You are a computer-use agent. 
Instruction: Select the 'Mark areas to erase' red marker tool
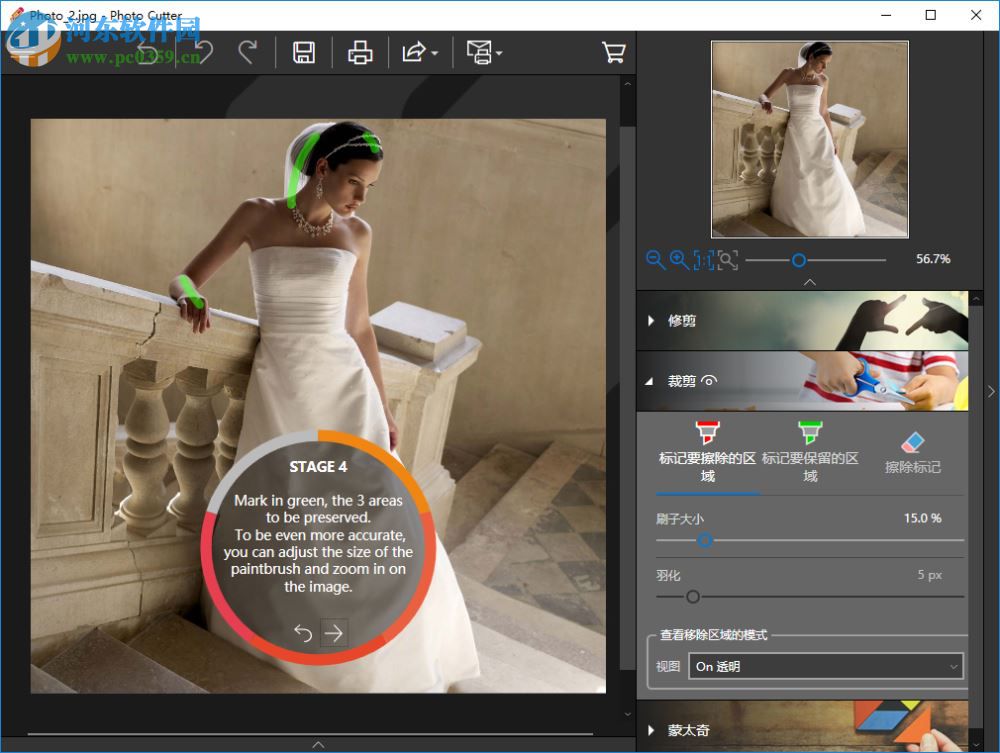[707, 450]
